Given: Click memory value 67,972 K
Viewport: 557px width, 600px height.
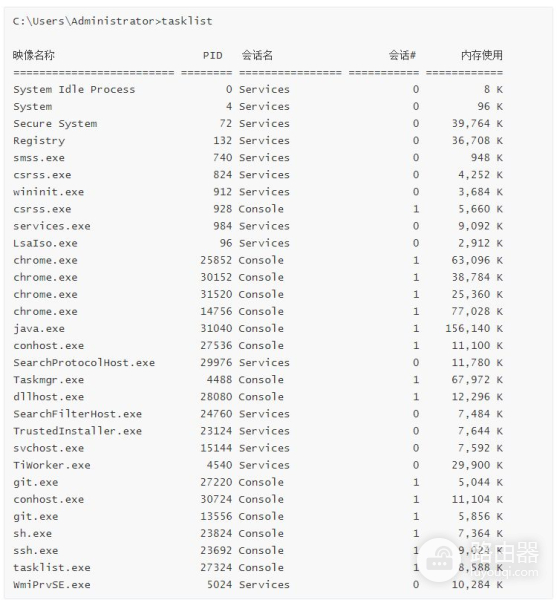Looking at the screenshot, I should (x=477, y=380).
